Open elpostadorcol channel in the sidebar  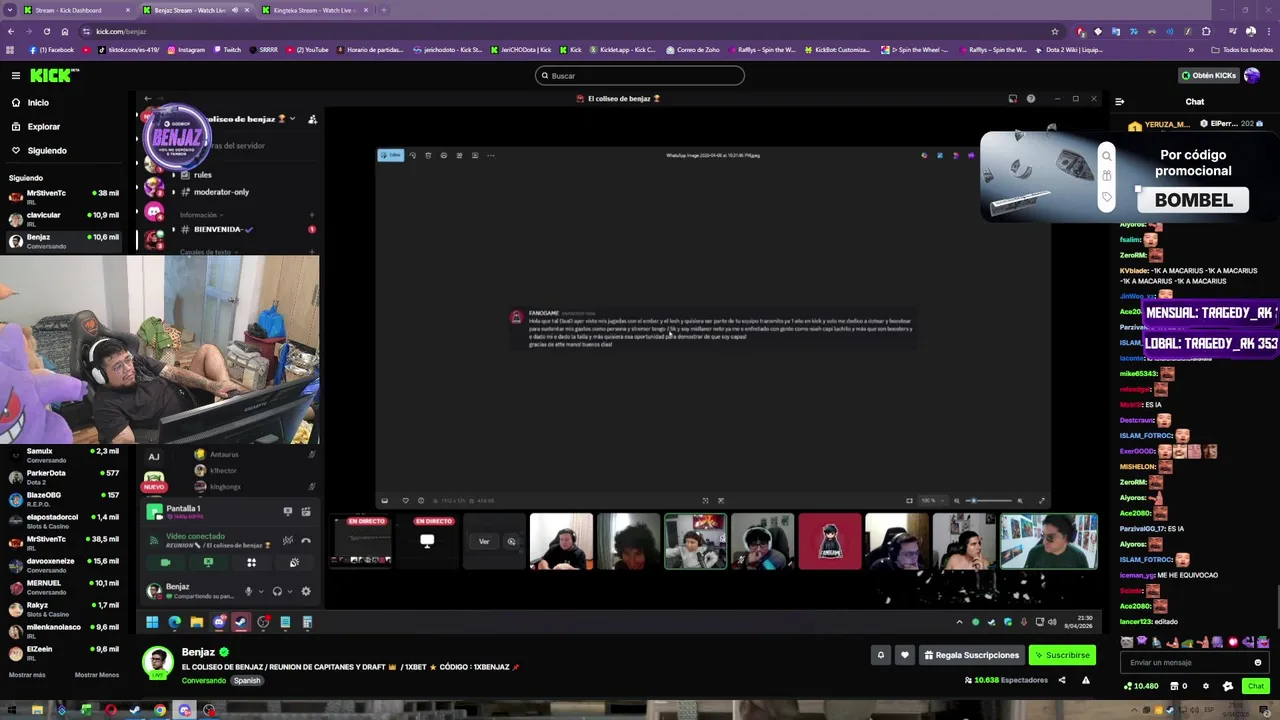click(64, 521)
